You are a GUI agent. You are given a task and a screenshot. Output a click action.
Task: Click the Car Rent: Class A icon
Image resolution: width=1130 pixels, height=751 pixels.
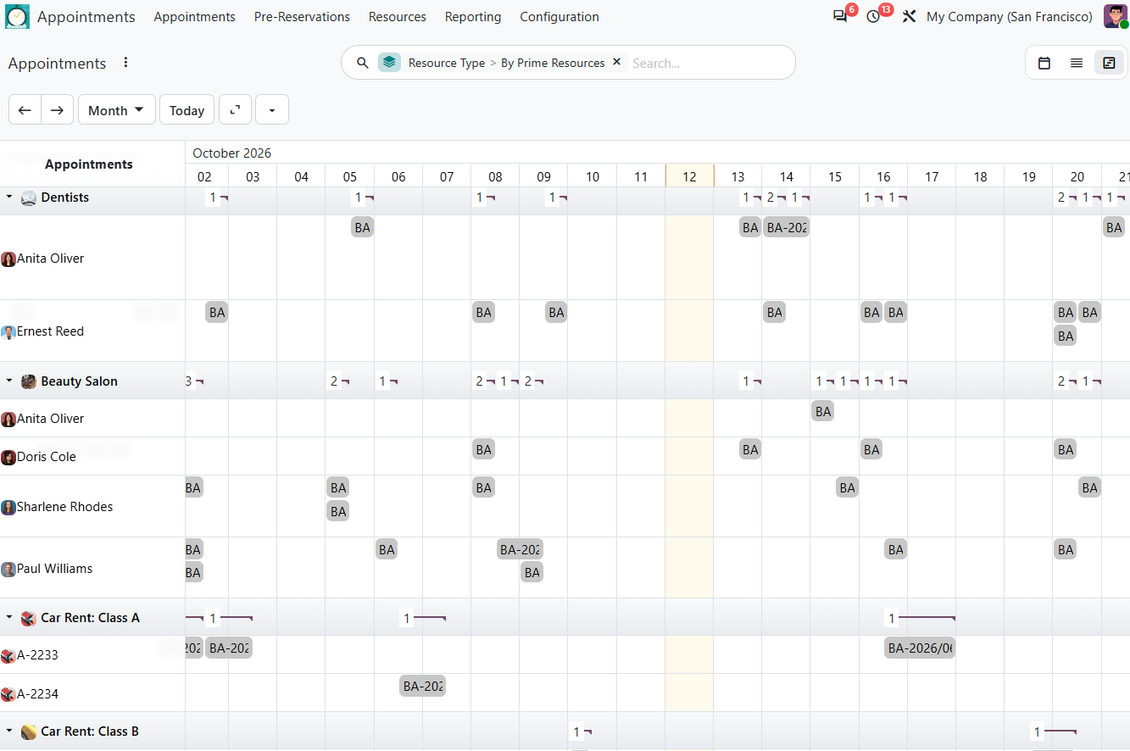pos(28,618)
